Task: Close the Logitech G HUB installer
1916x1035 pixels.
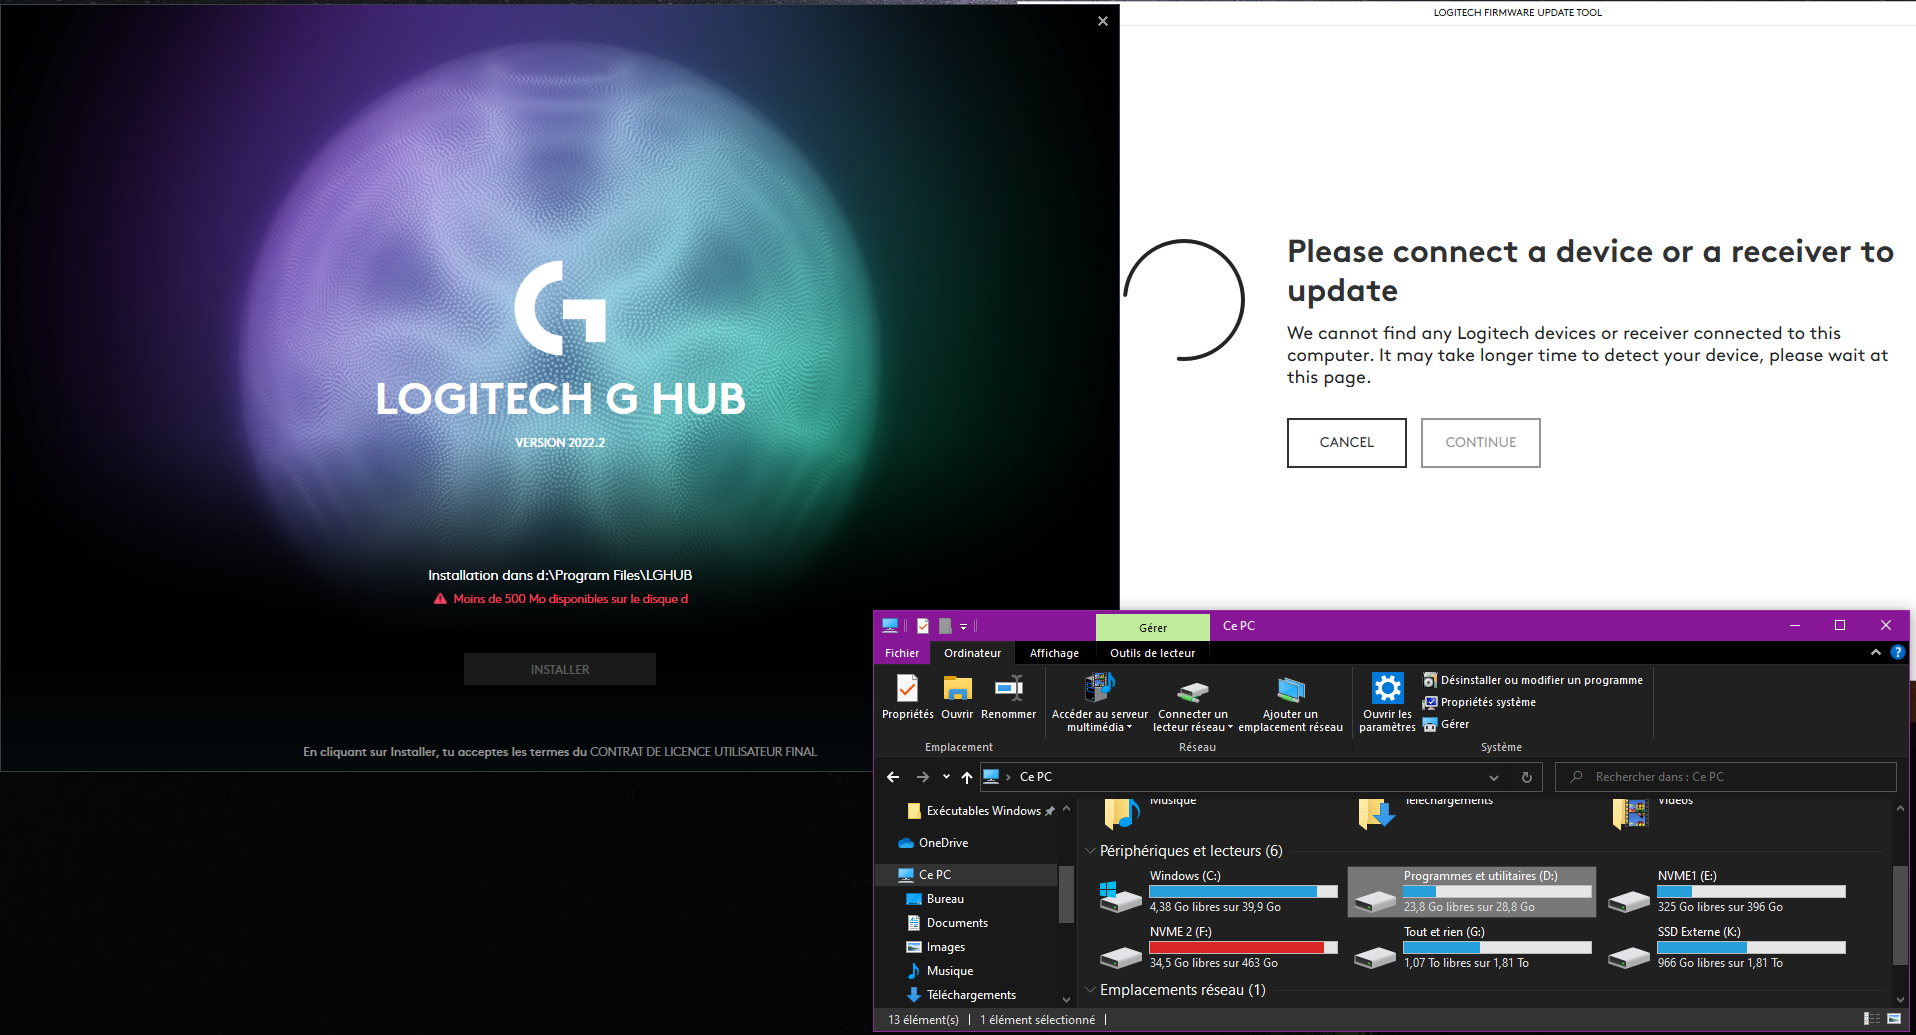Action: tap(1103, 21)
